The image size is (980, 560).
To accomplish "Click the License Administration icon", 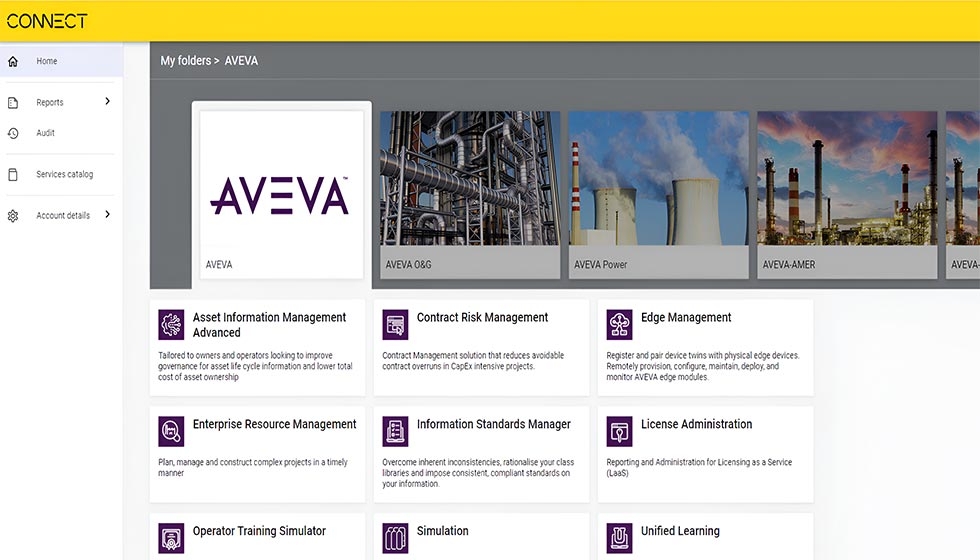I will (619, 431).
